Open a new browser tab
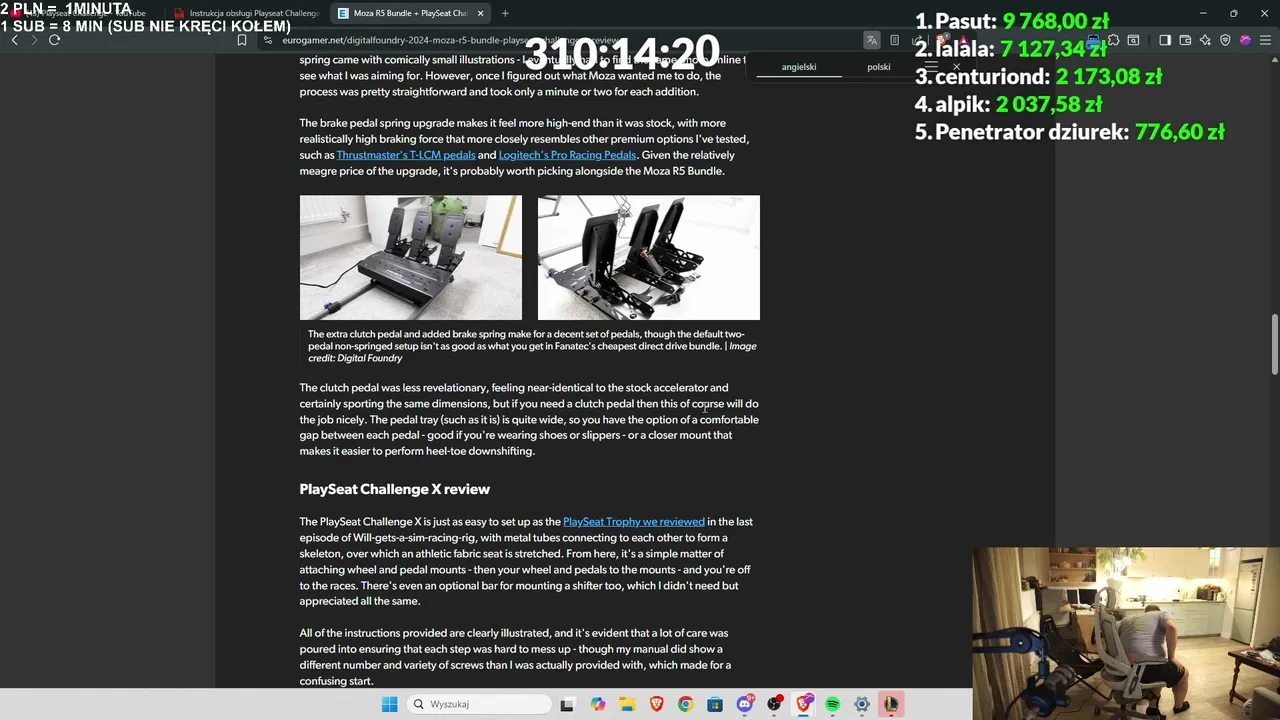This screenshot has height=720, width=1280. pos(505,13)
